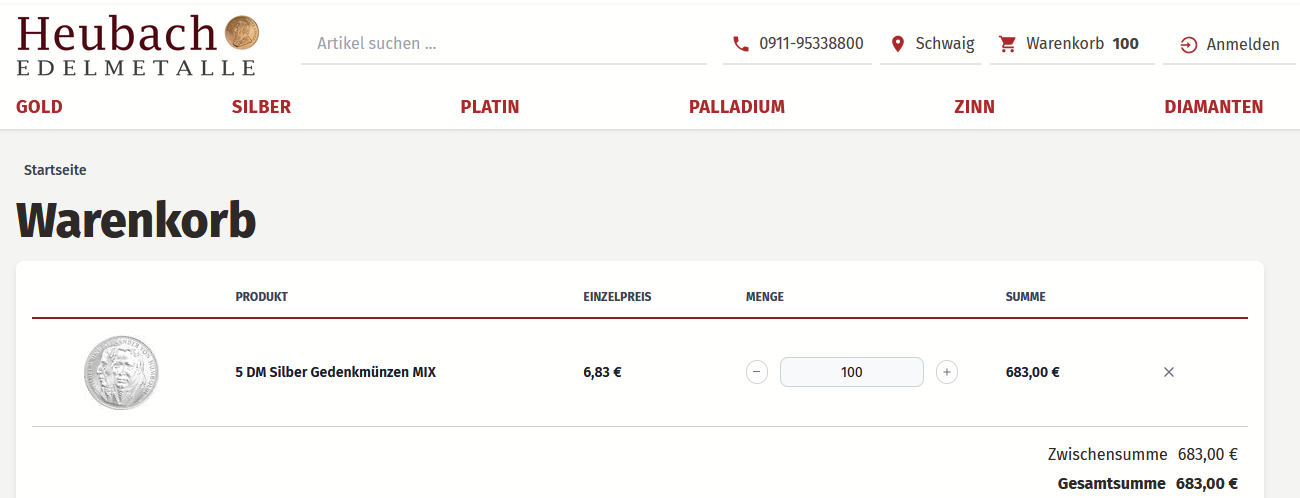Click the quantity input showing 100
1300x498 pixels.
pyautogui.click(x=851, y=373)
